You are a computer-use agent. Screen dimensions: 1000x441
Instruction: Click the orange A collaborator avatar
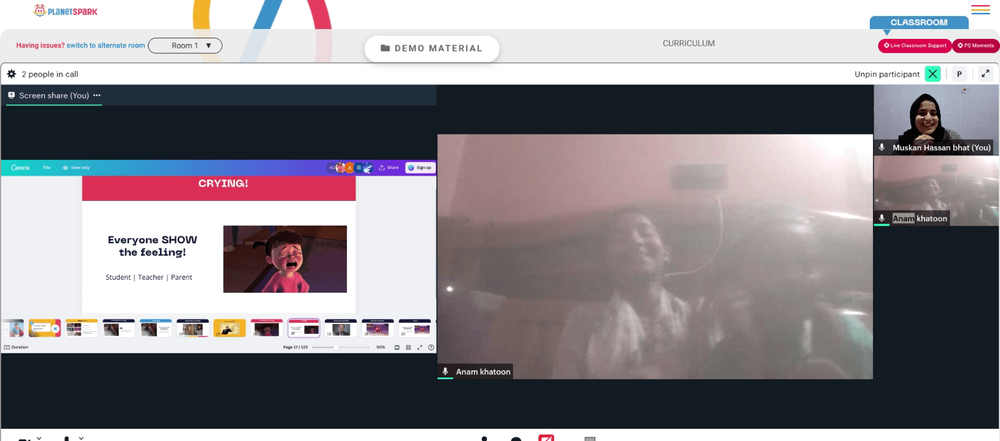[x=349, y=168]
